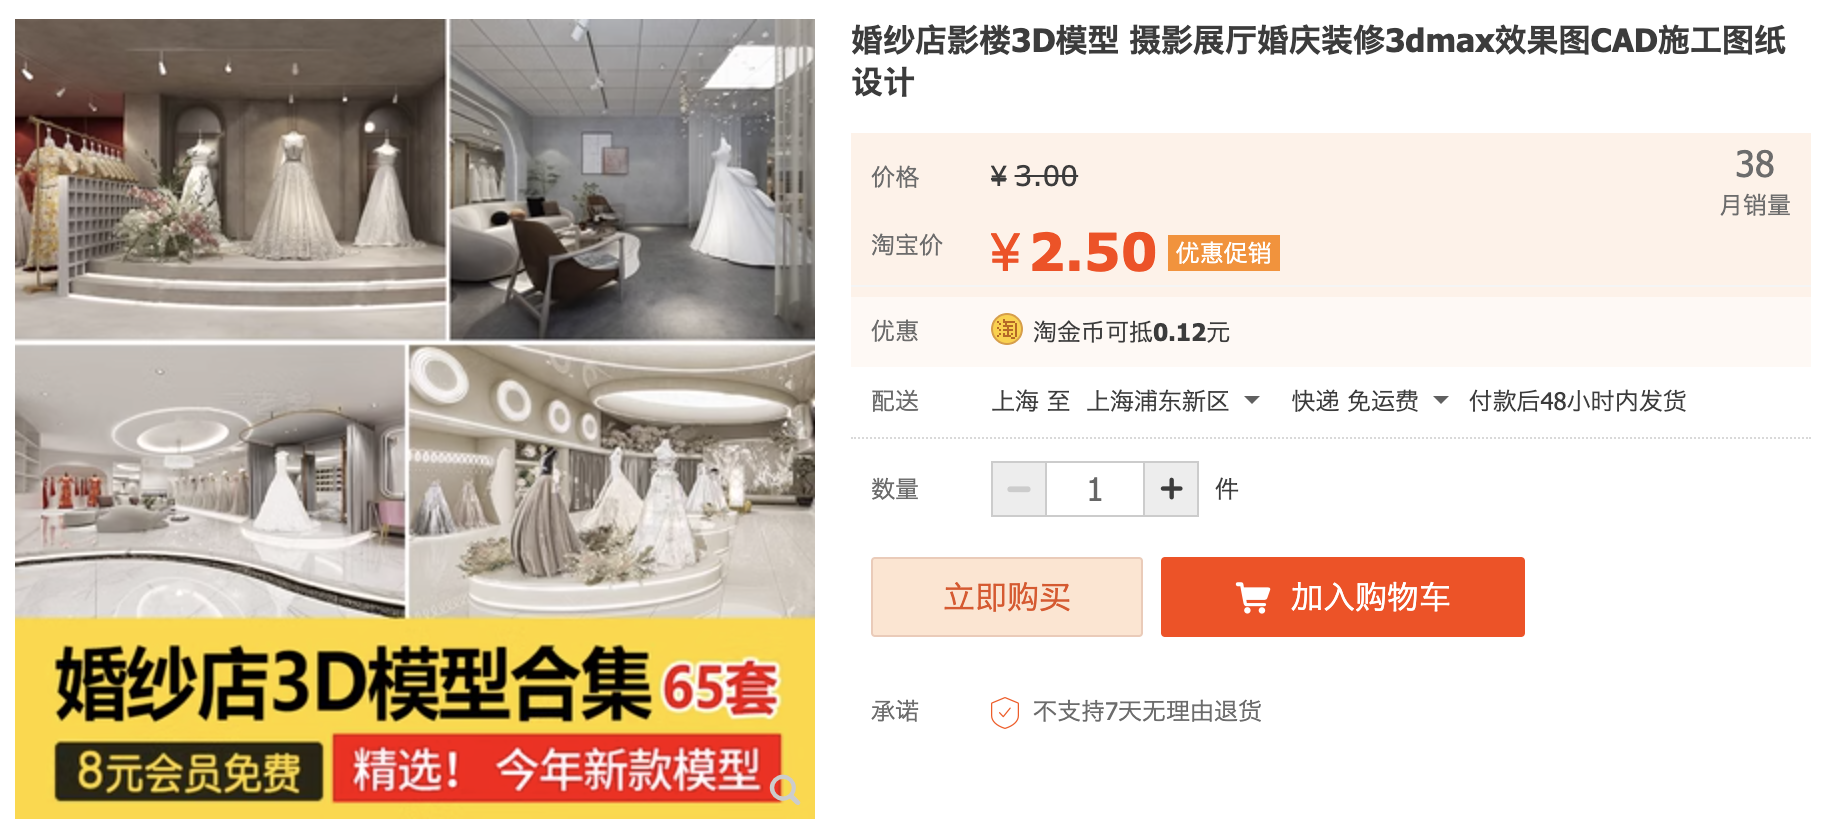Click the shield checkmark promise icon

pyautogui.click(x=1005, y=712)
